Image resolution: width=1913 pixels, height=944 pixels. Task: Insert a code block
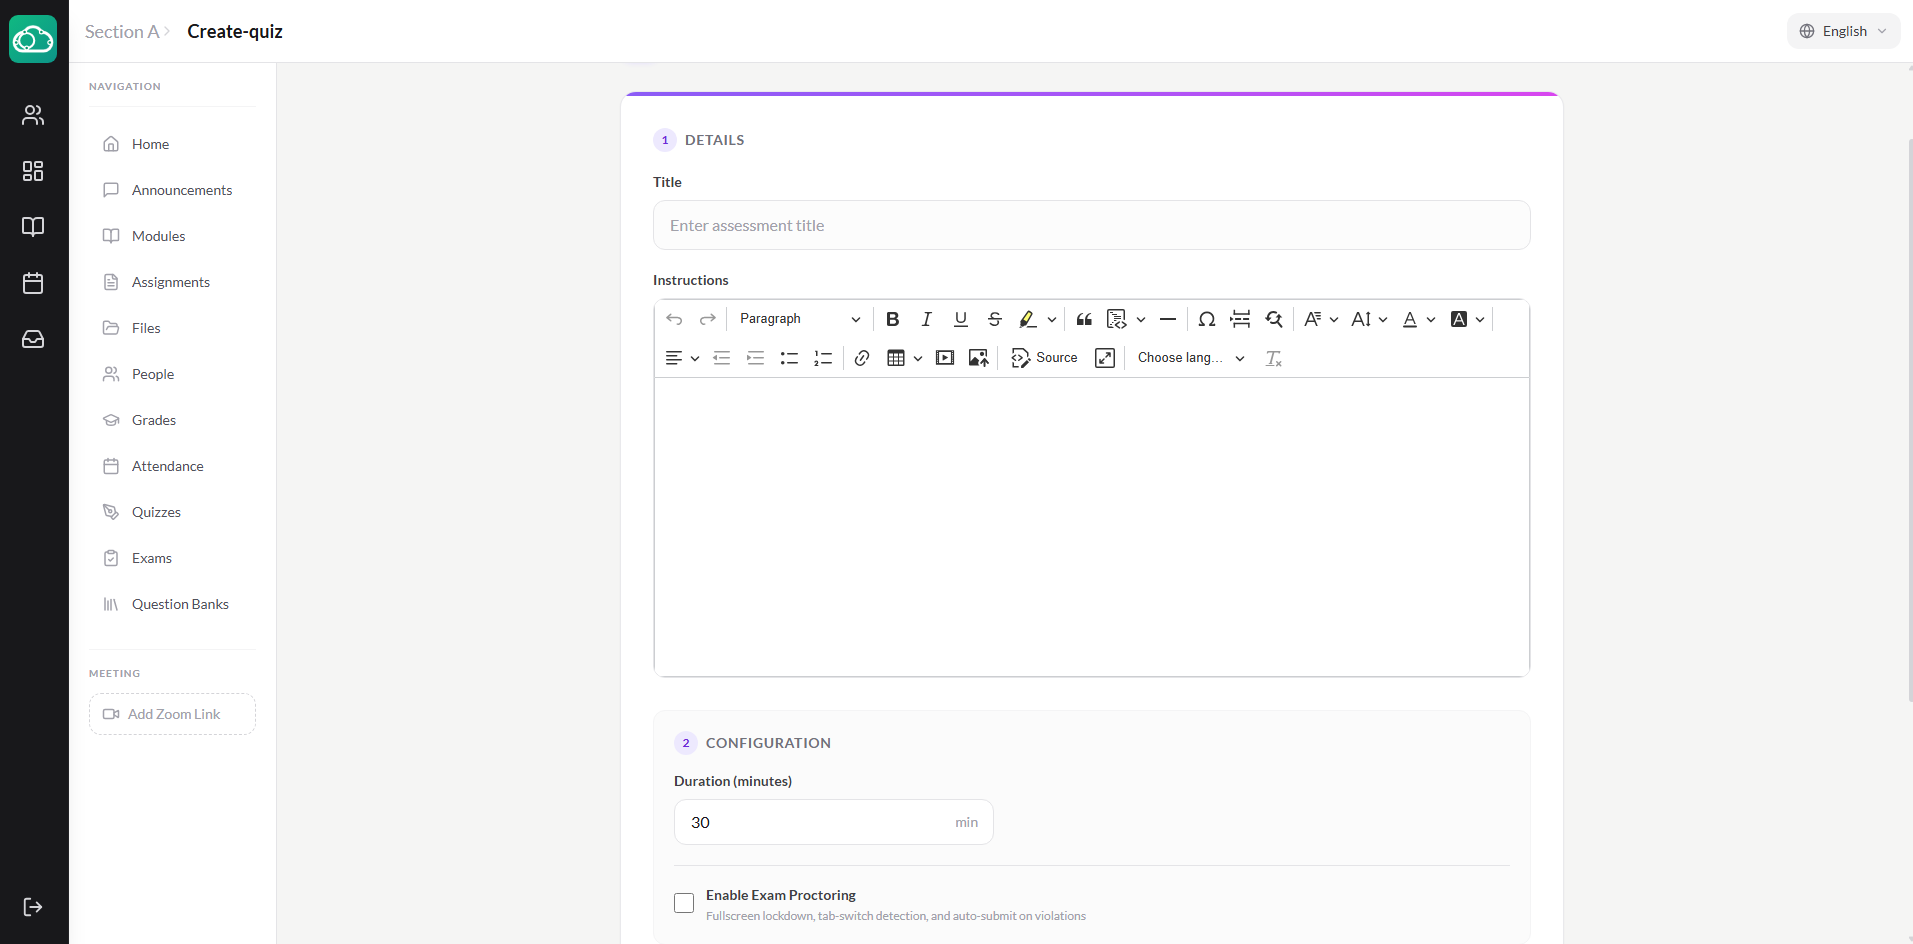[x=1117, y=319]
